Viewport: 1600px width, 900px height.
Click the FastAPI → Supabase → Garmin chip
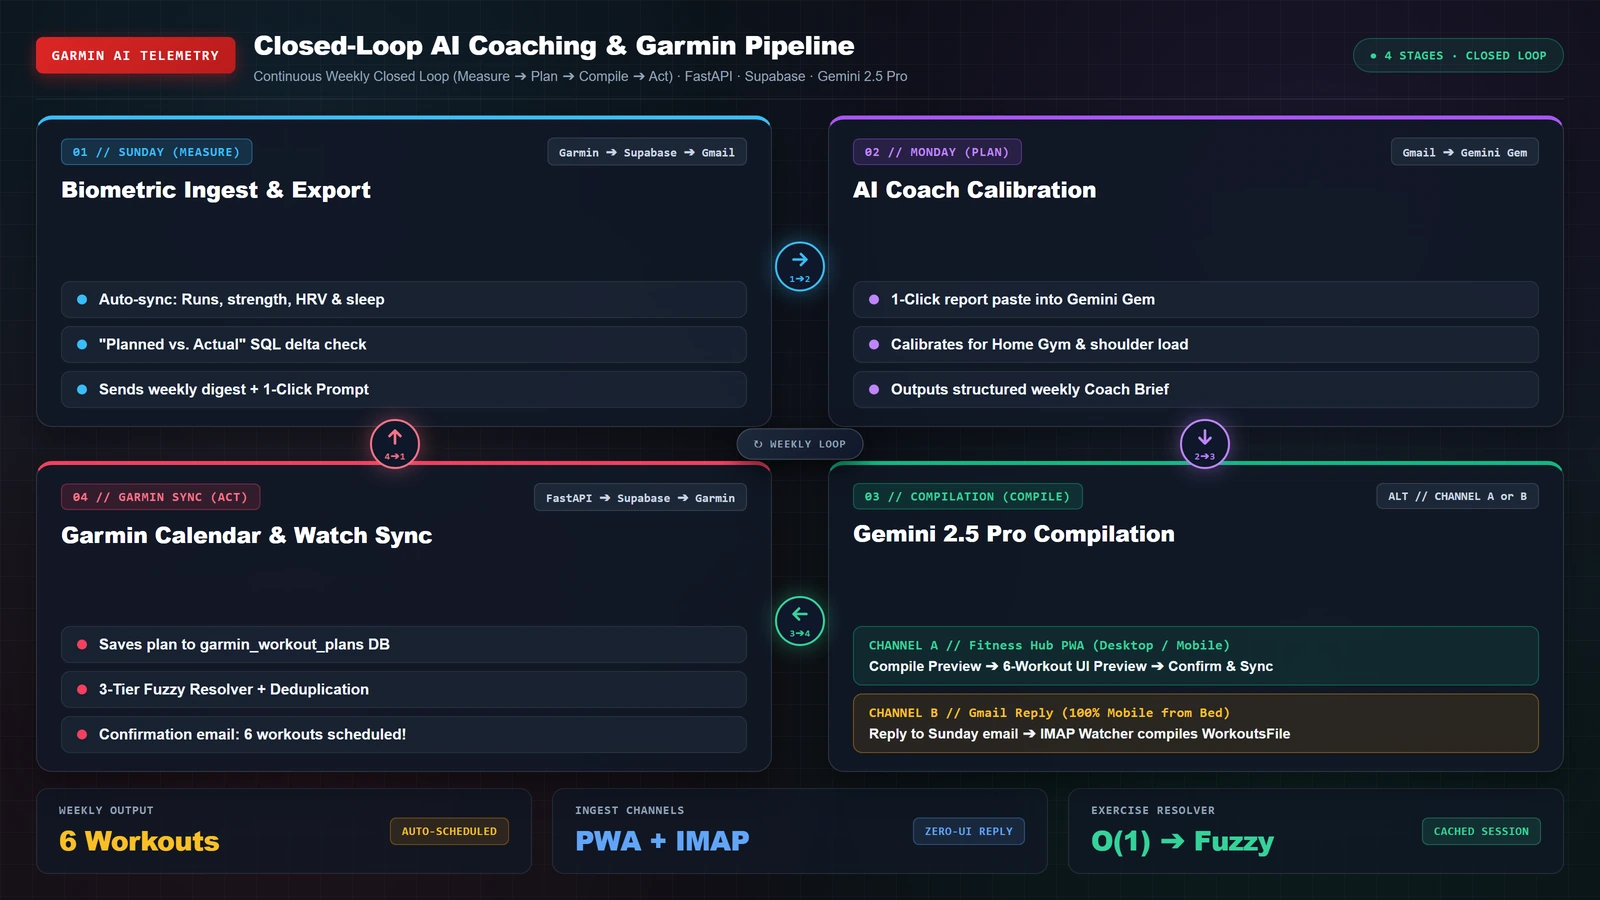pyautogui.click(x=640, y=497)
